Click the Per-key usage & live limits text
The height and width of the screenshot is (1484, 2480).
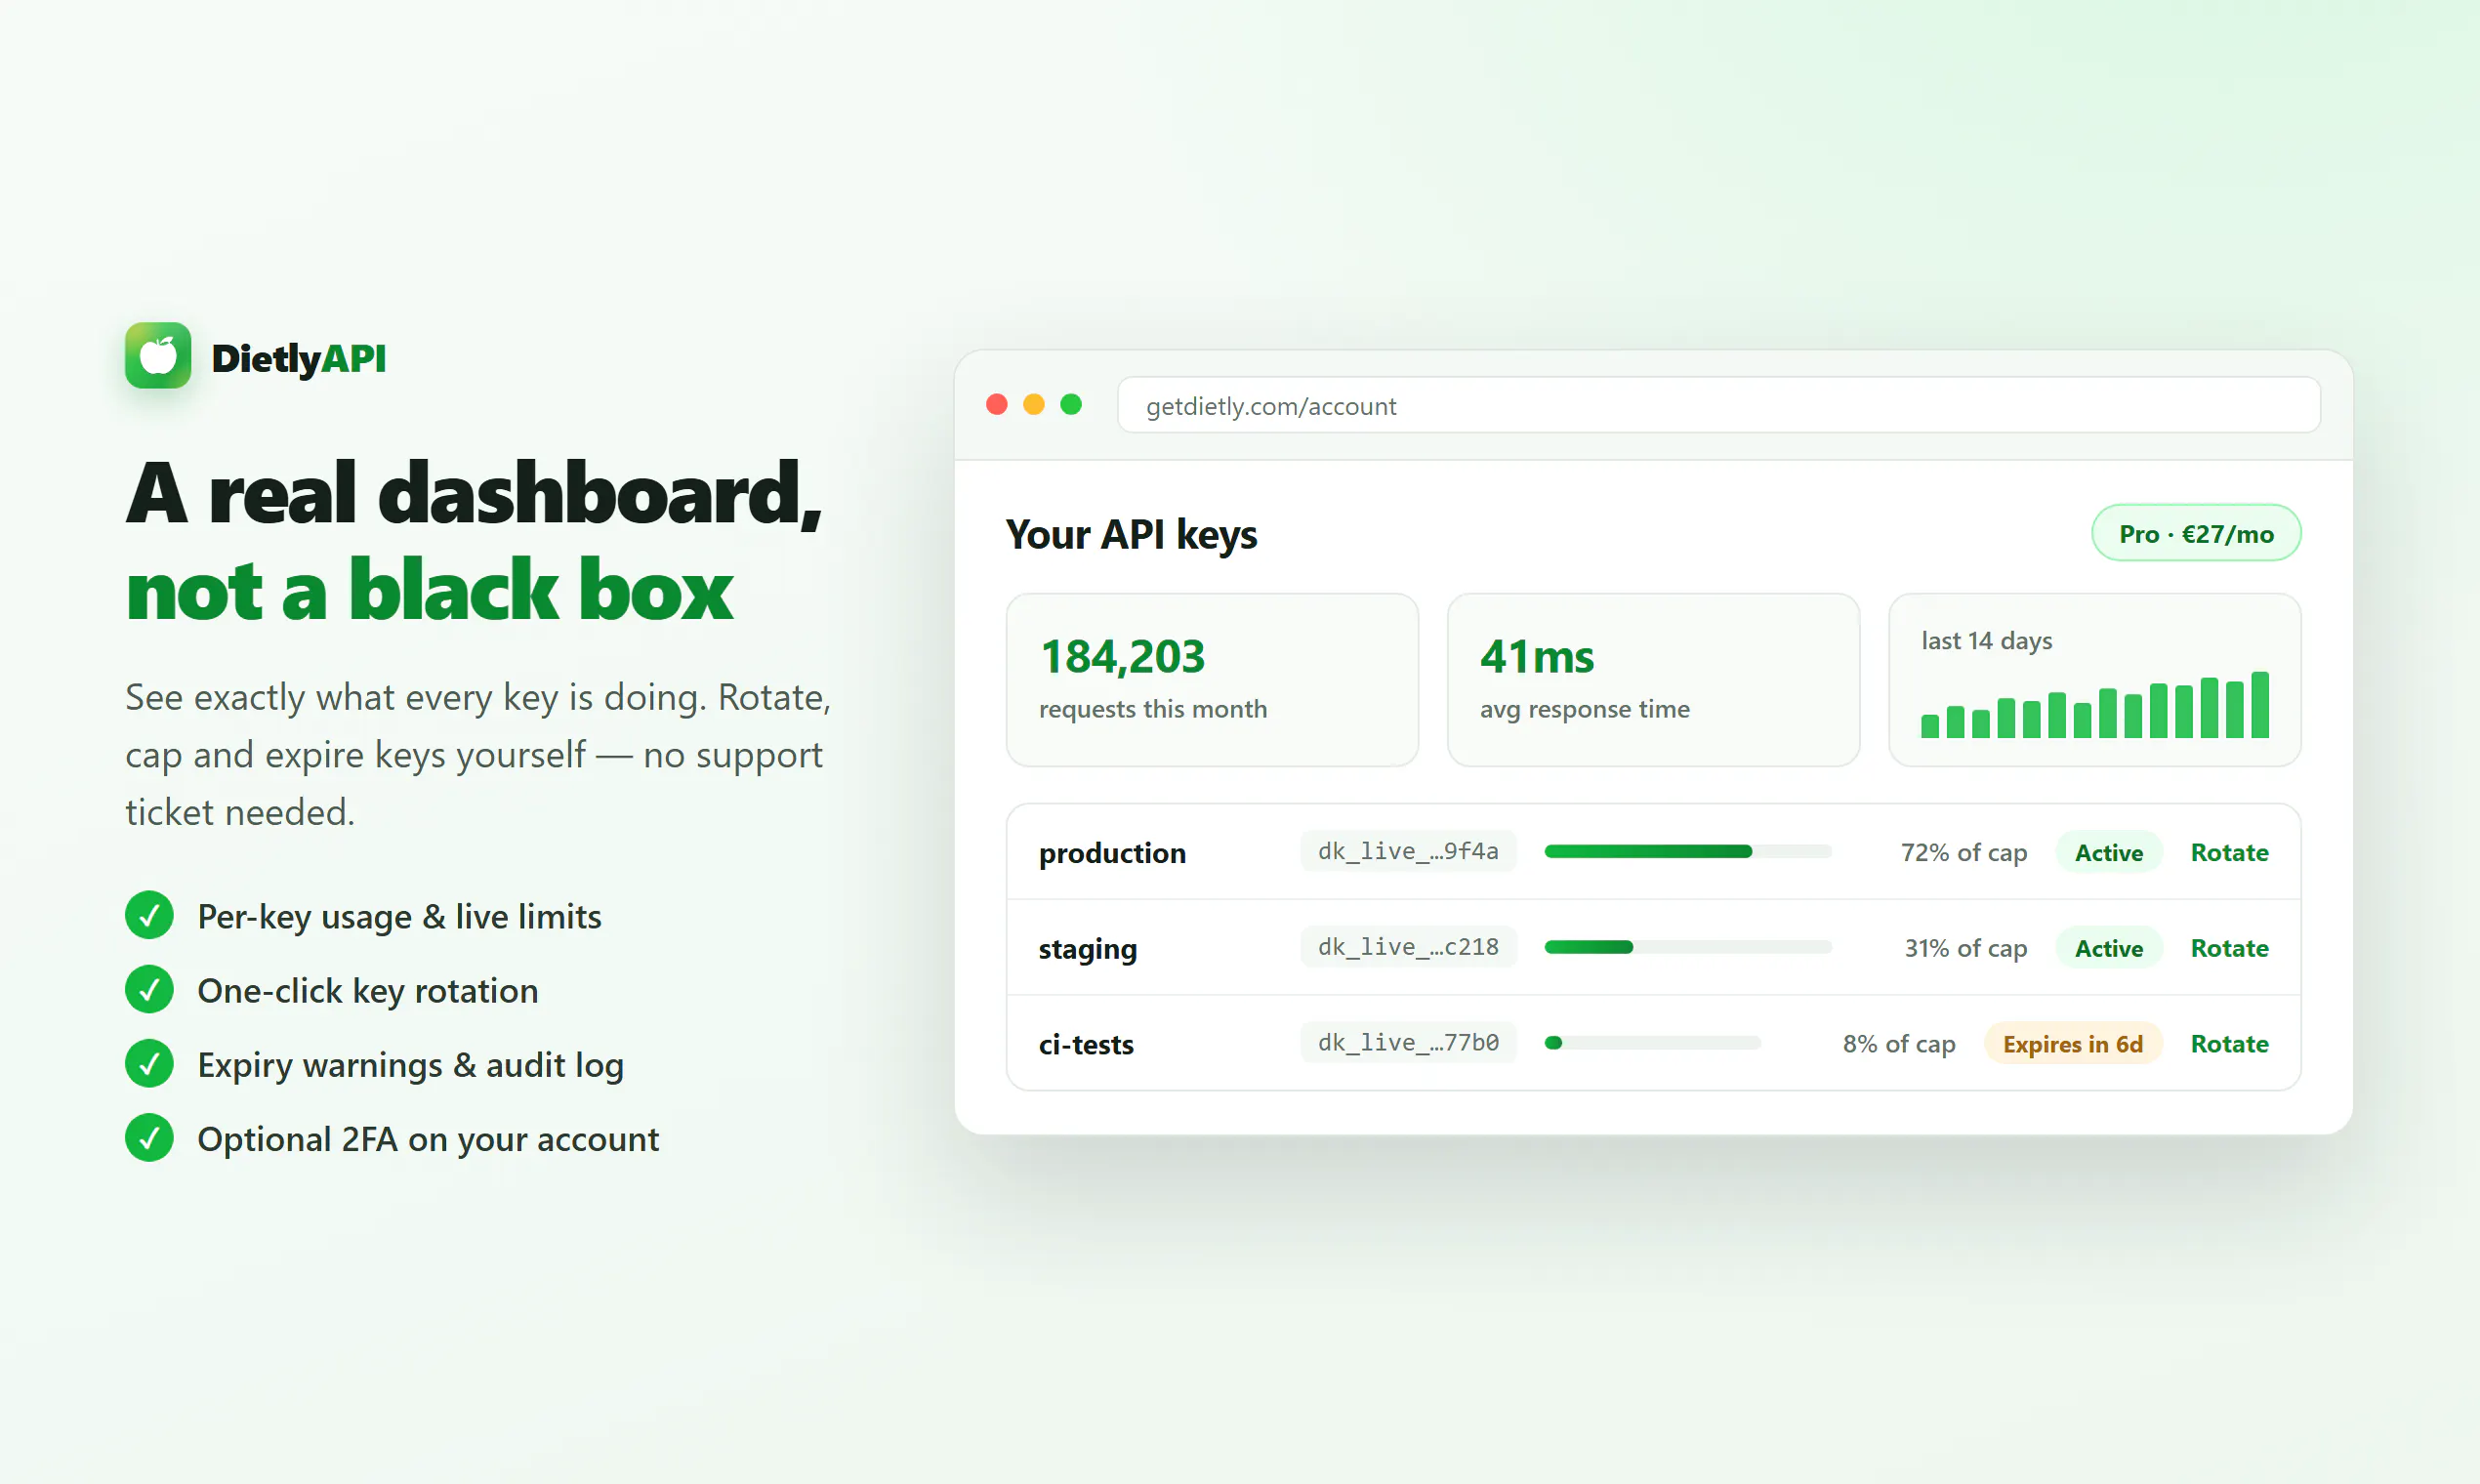(399, 917)
